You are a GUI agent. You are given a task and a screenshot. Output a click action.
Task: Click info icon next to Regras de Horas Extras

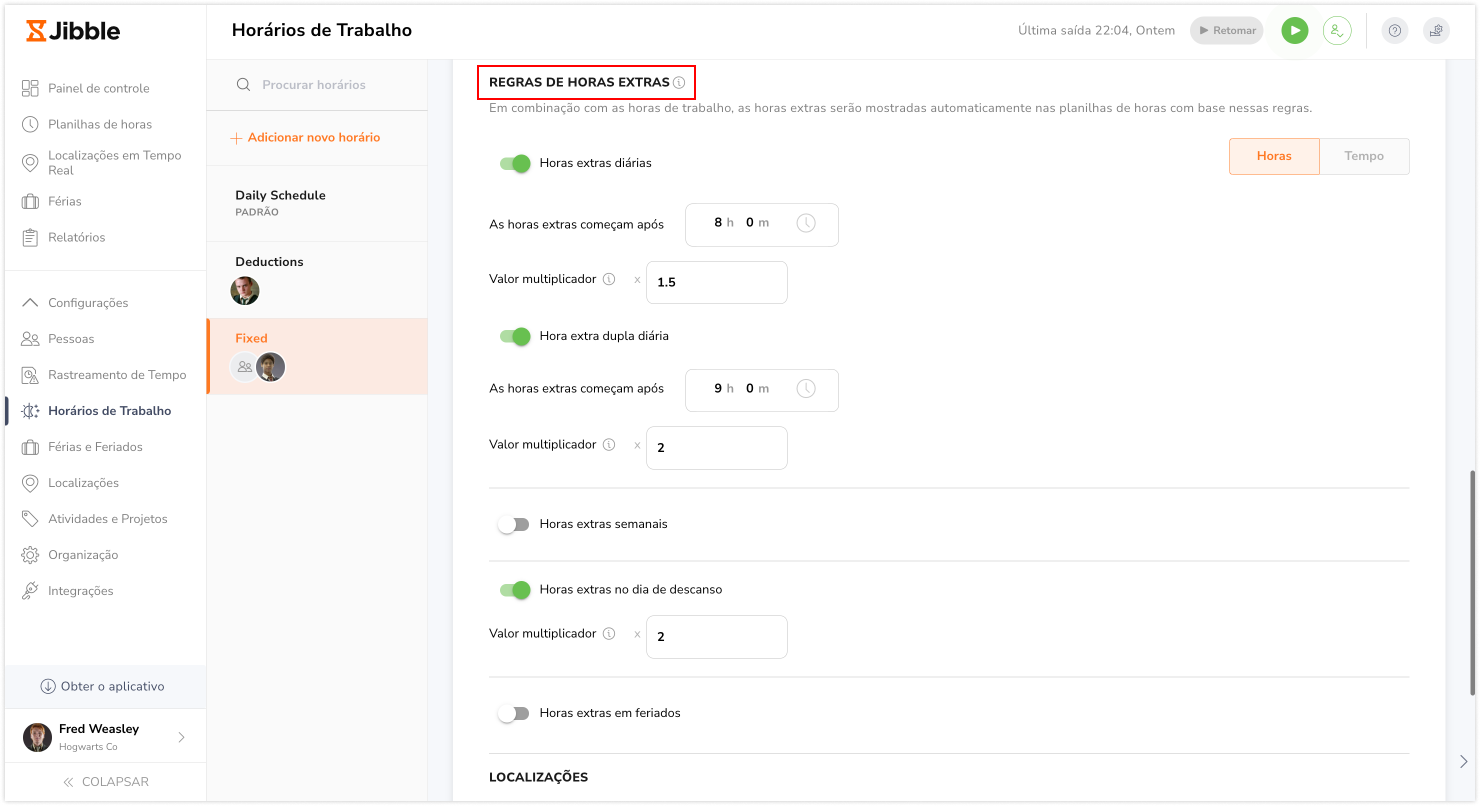679,82
